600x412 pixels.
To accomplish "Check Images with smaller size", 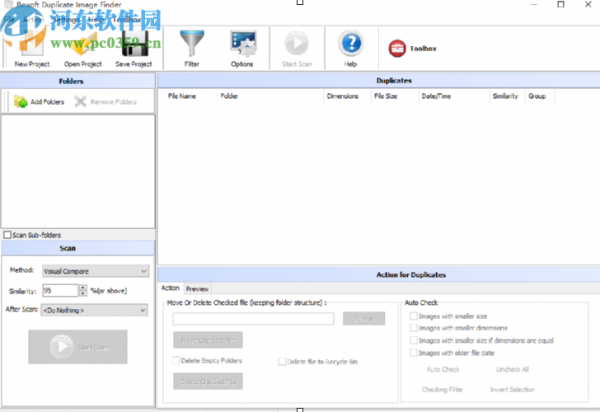I will (413, 316).
